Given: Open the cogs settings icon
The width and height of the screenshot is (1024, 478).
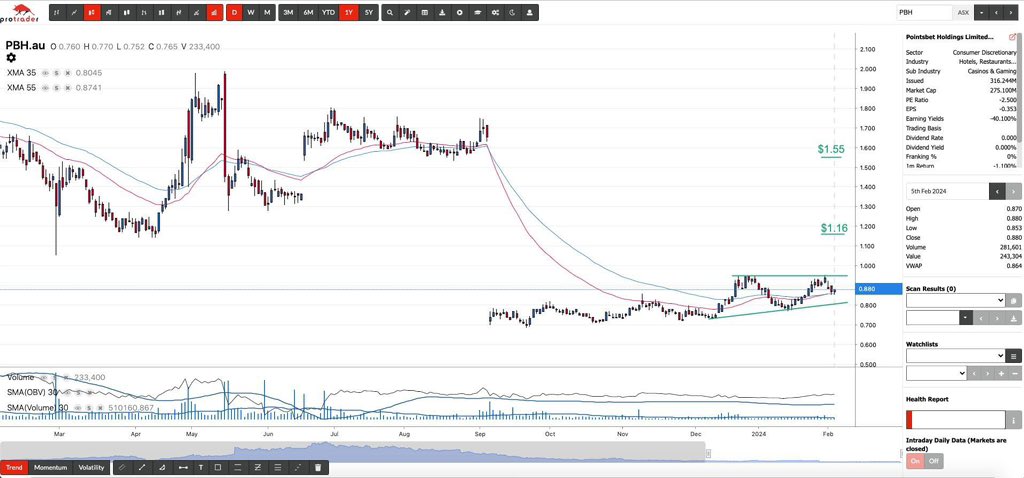Looking at the screenshot, I should tap(496, 12).
